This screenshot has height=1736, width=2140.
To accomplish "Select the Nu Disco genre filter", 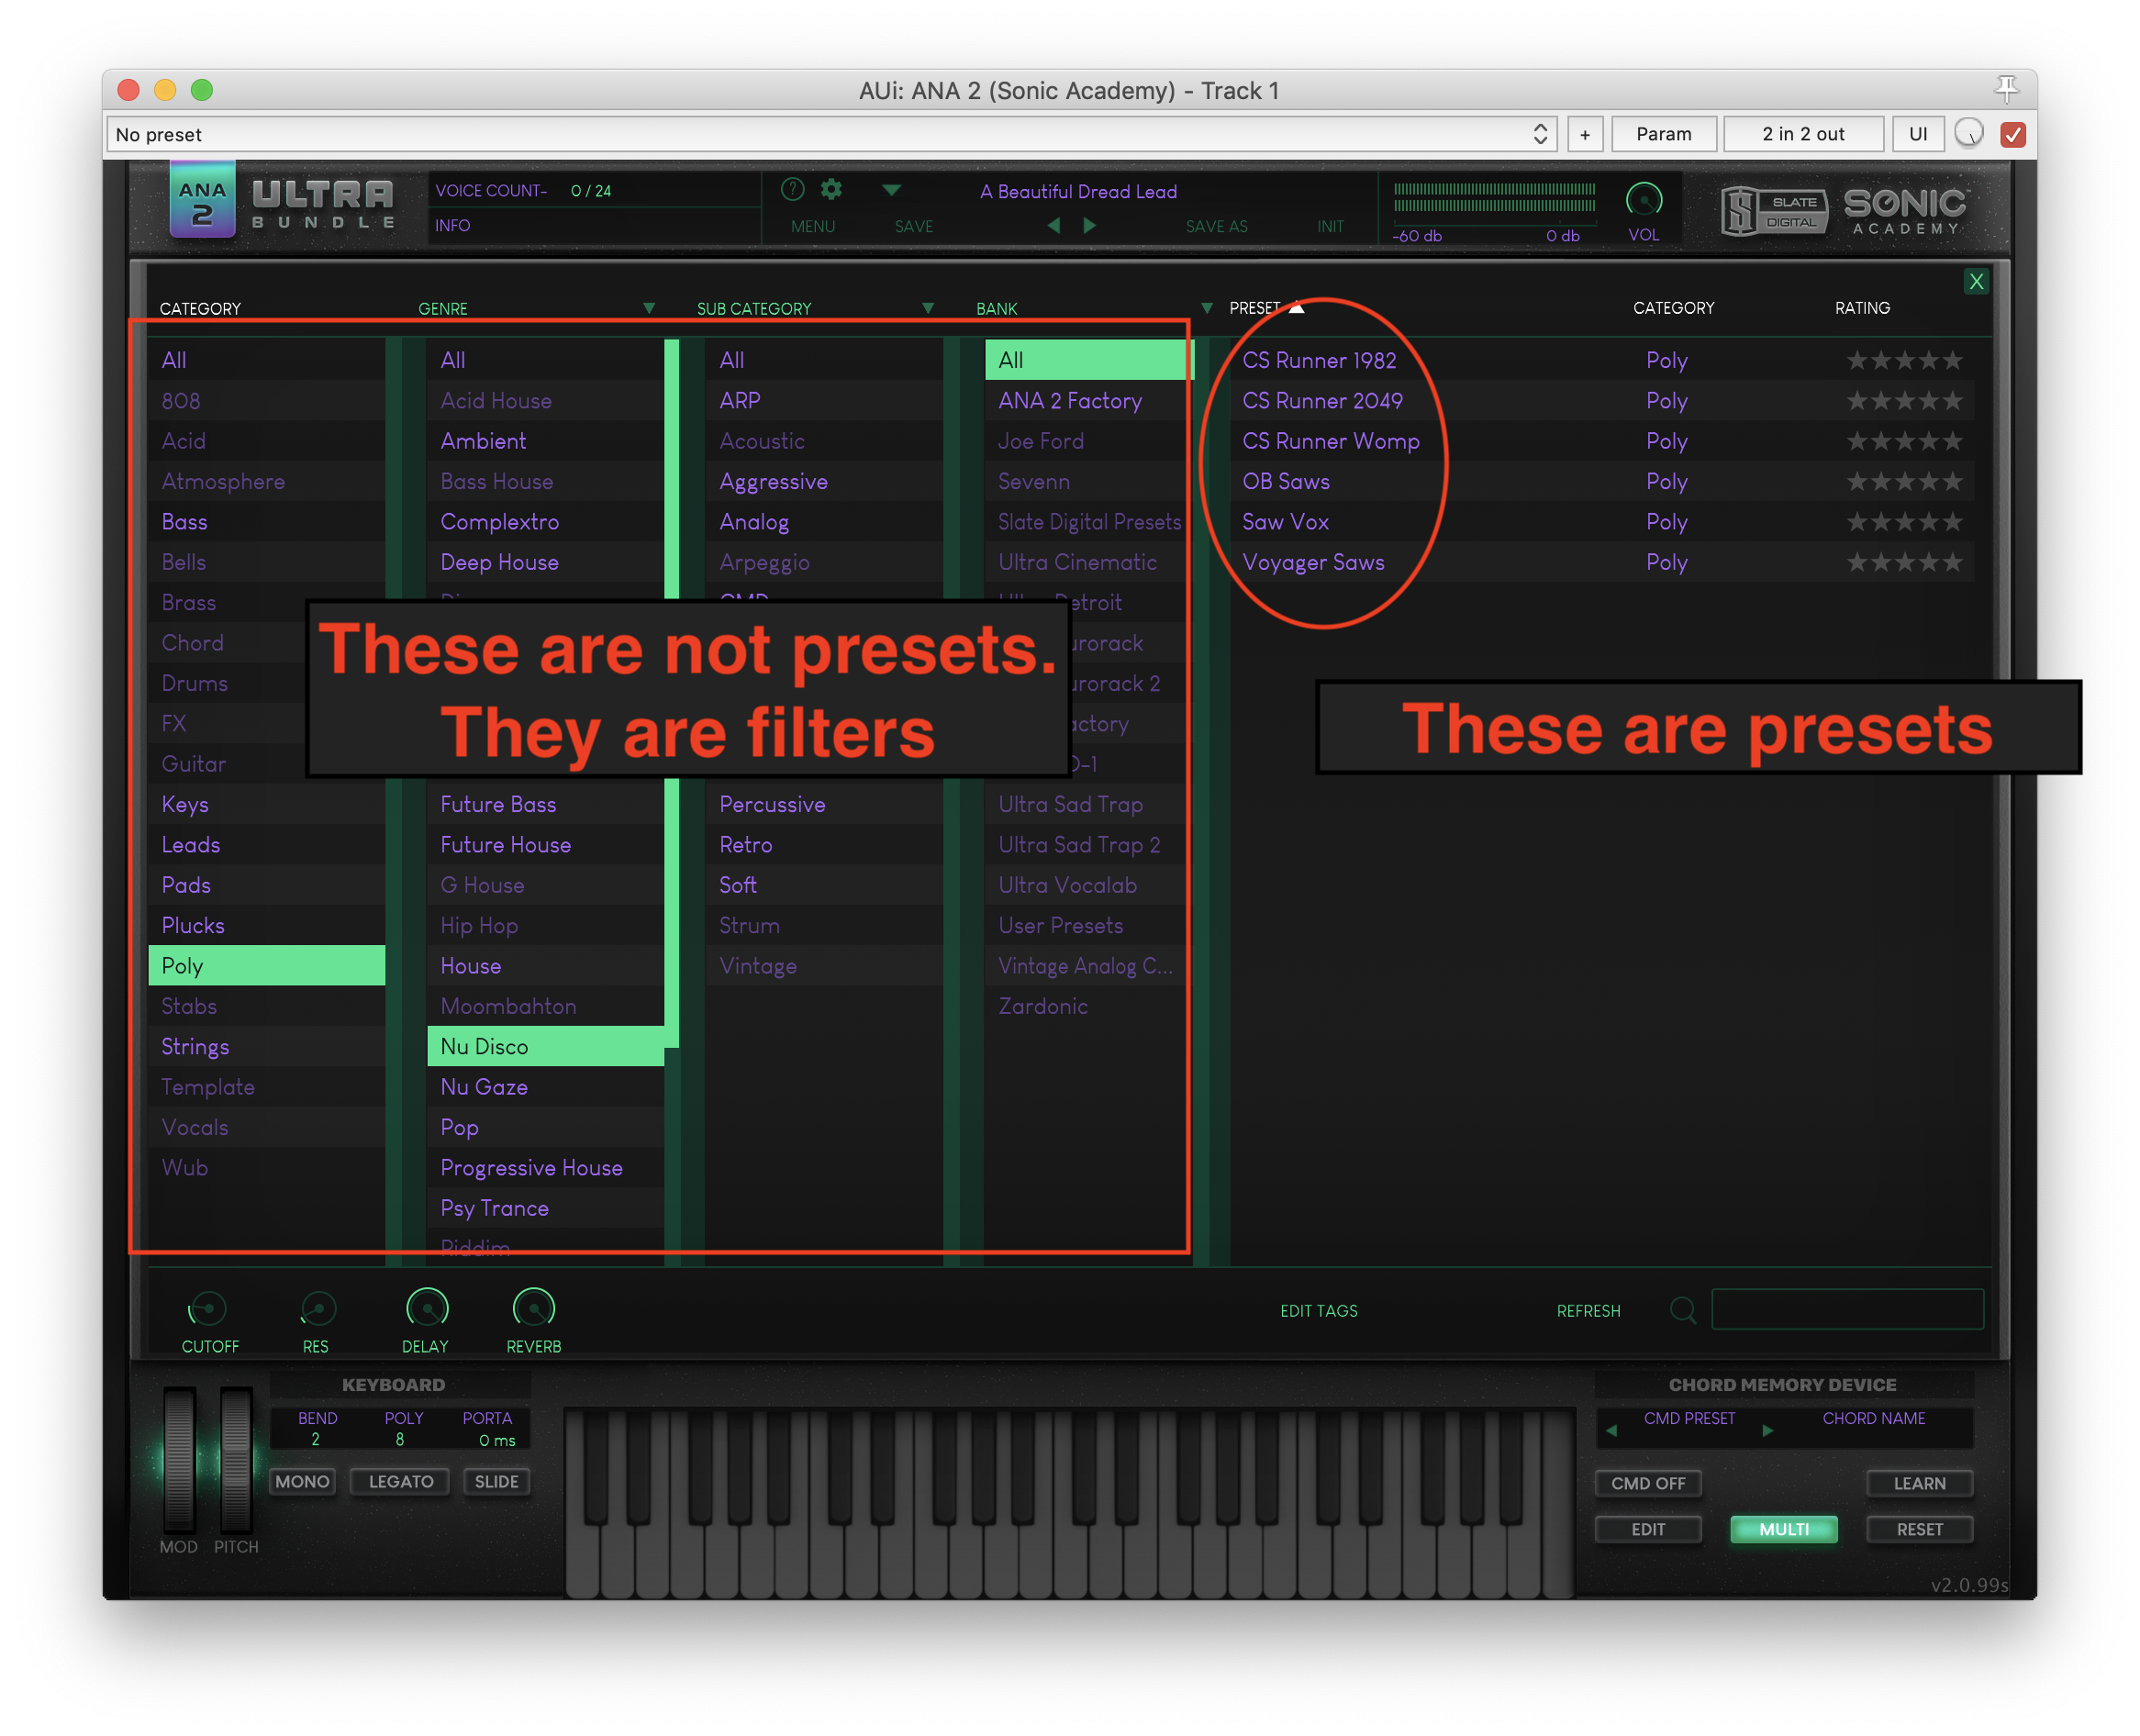I will pyautogui.click(x=546, y=1047).
